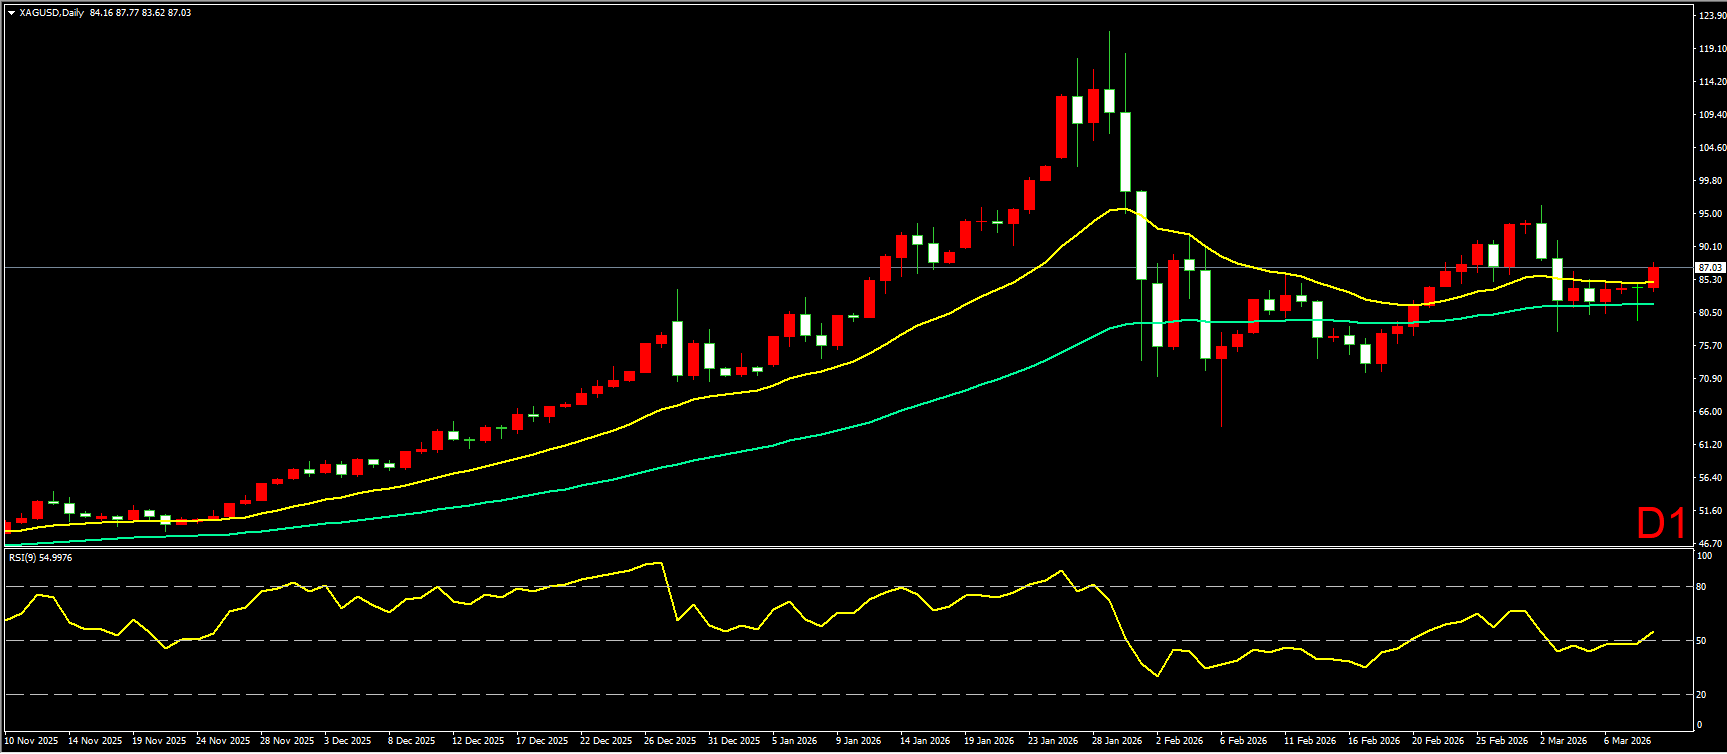
Task: Select the current price label 87.03
Action: [x=1709, y=268]
